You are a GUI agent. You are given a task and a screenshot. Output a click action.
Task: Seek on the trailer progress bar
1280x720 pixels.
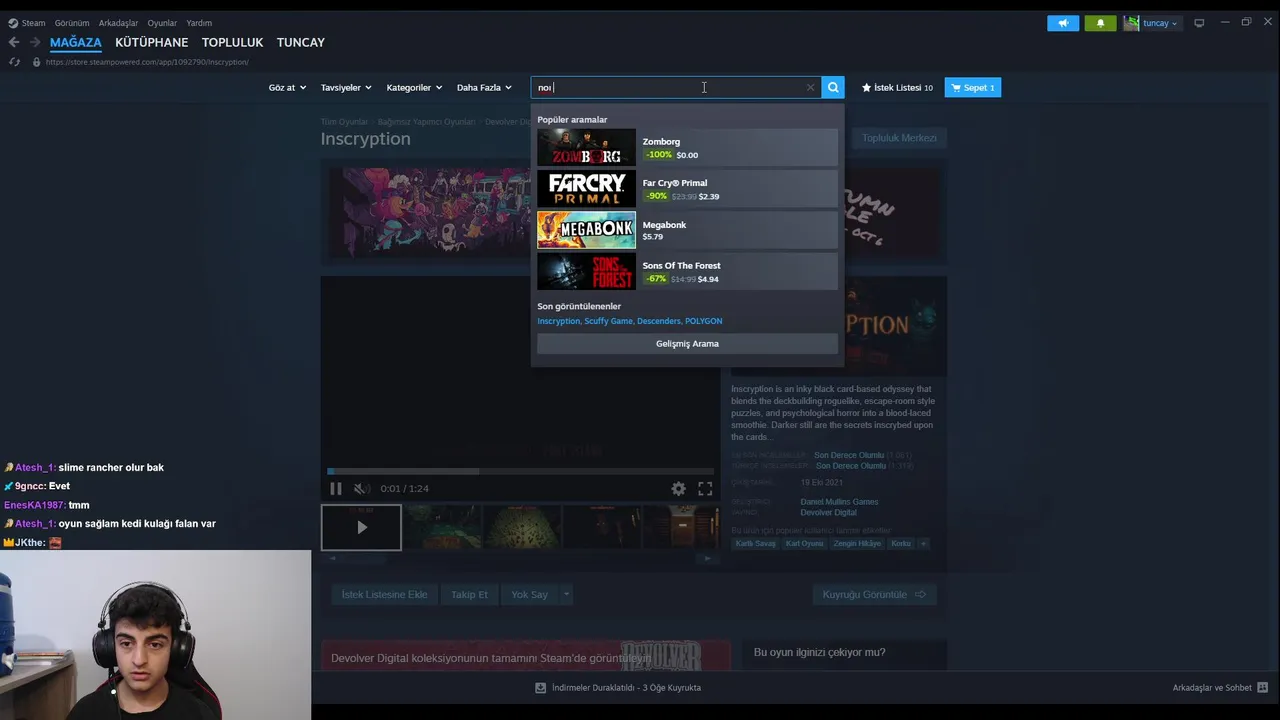[520, 471]
